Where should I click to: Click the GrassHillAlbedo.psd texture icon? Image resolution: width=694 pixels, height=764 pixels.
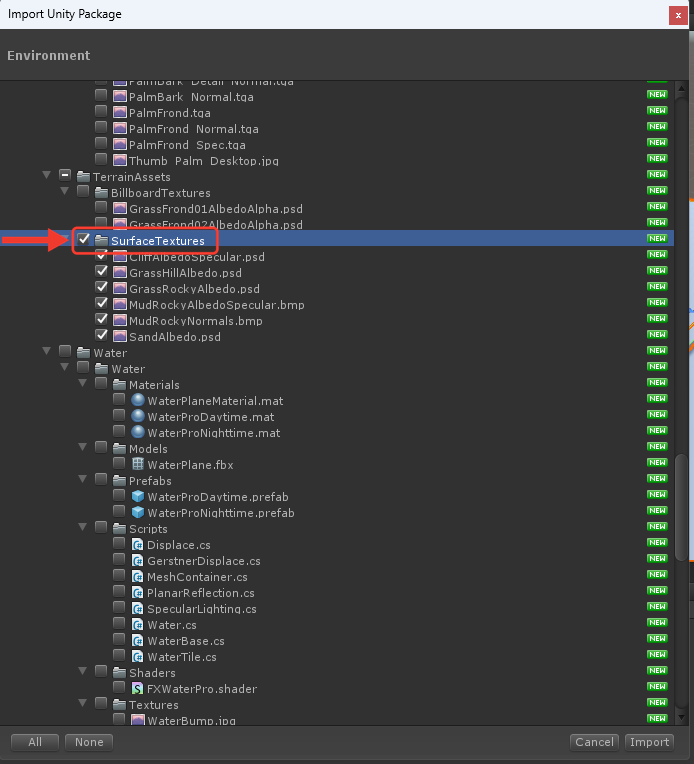pyautogui.click(x=120, y=272)
